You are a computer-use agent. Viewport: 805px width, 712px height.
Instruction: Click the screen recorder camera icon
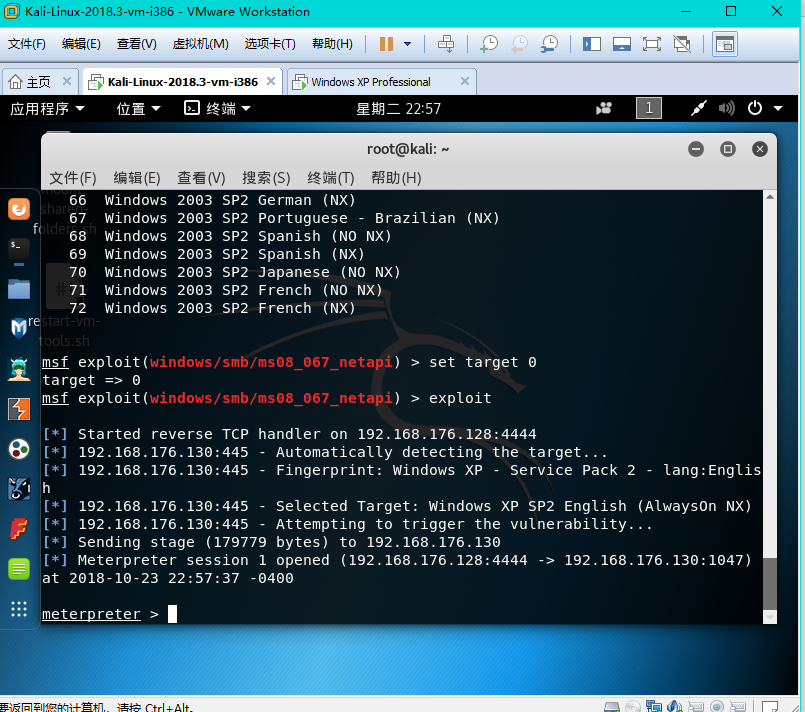604,108
